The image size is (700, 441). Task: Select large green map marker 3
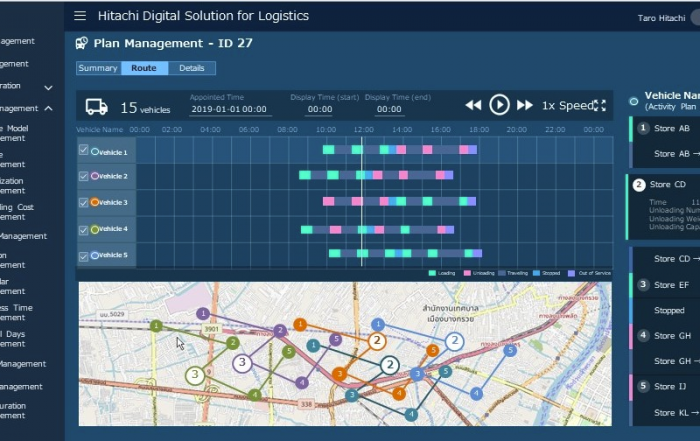(x=195, y=375)
